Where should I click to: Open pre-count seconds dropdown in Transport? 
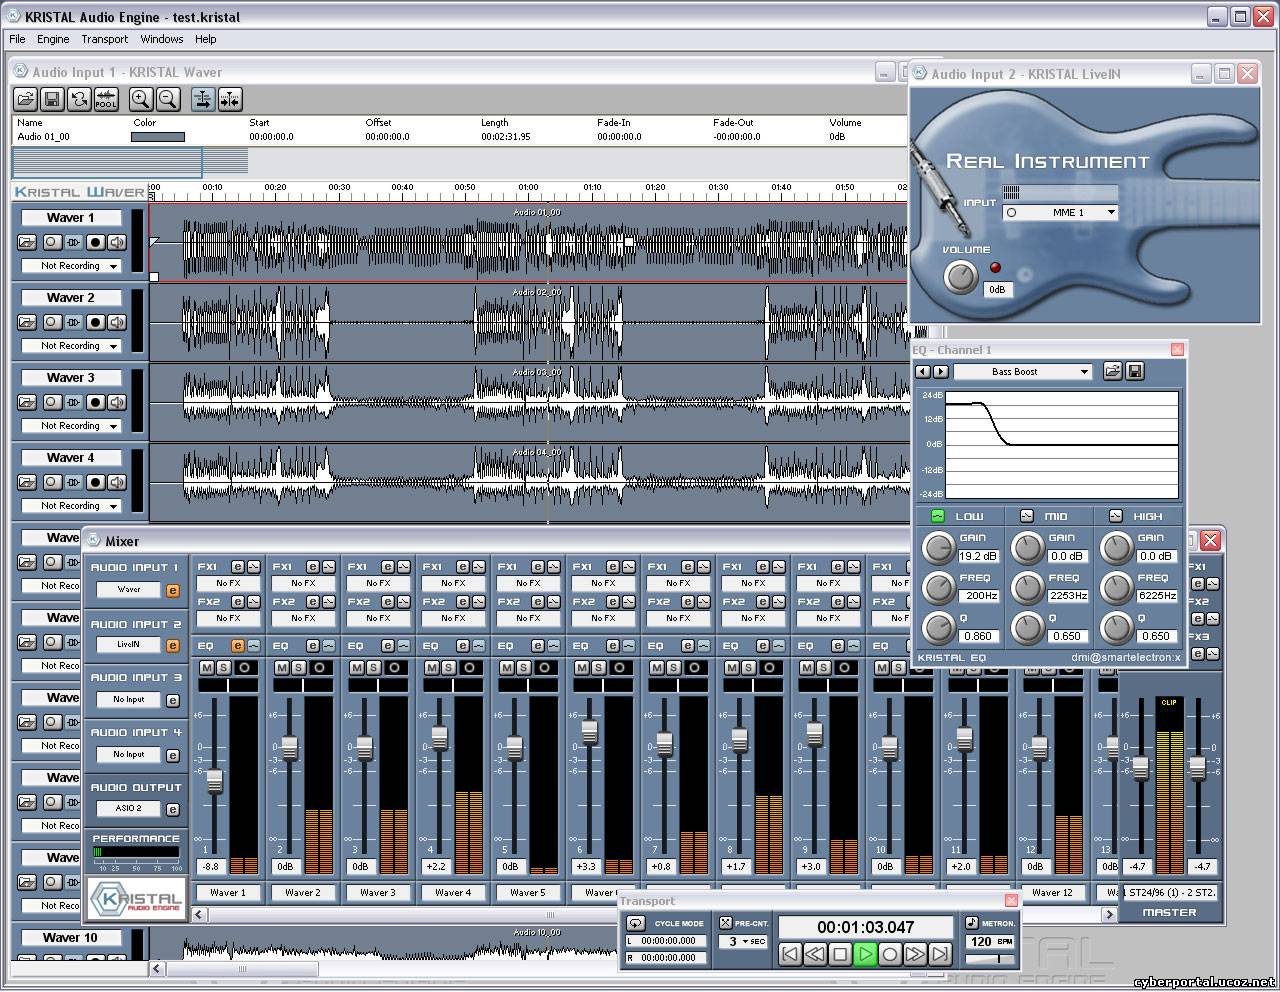[745, 942]
